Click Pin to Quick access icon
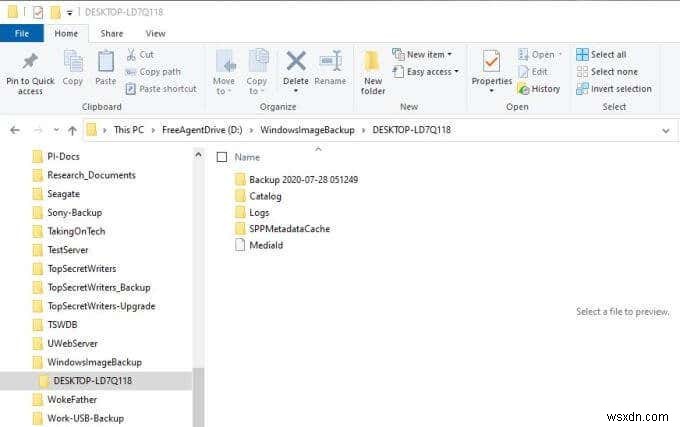Viewport: 680px width, 427px height. [x=30, y=62]
